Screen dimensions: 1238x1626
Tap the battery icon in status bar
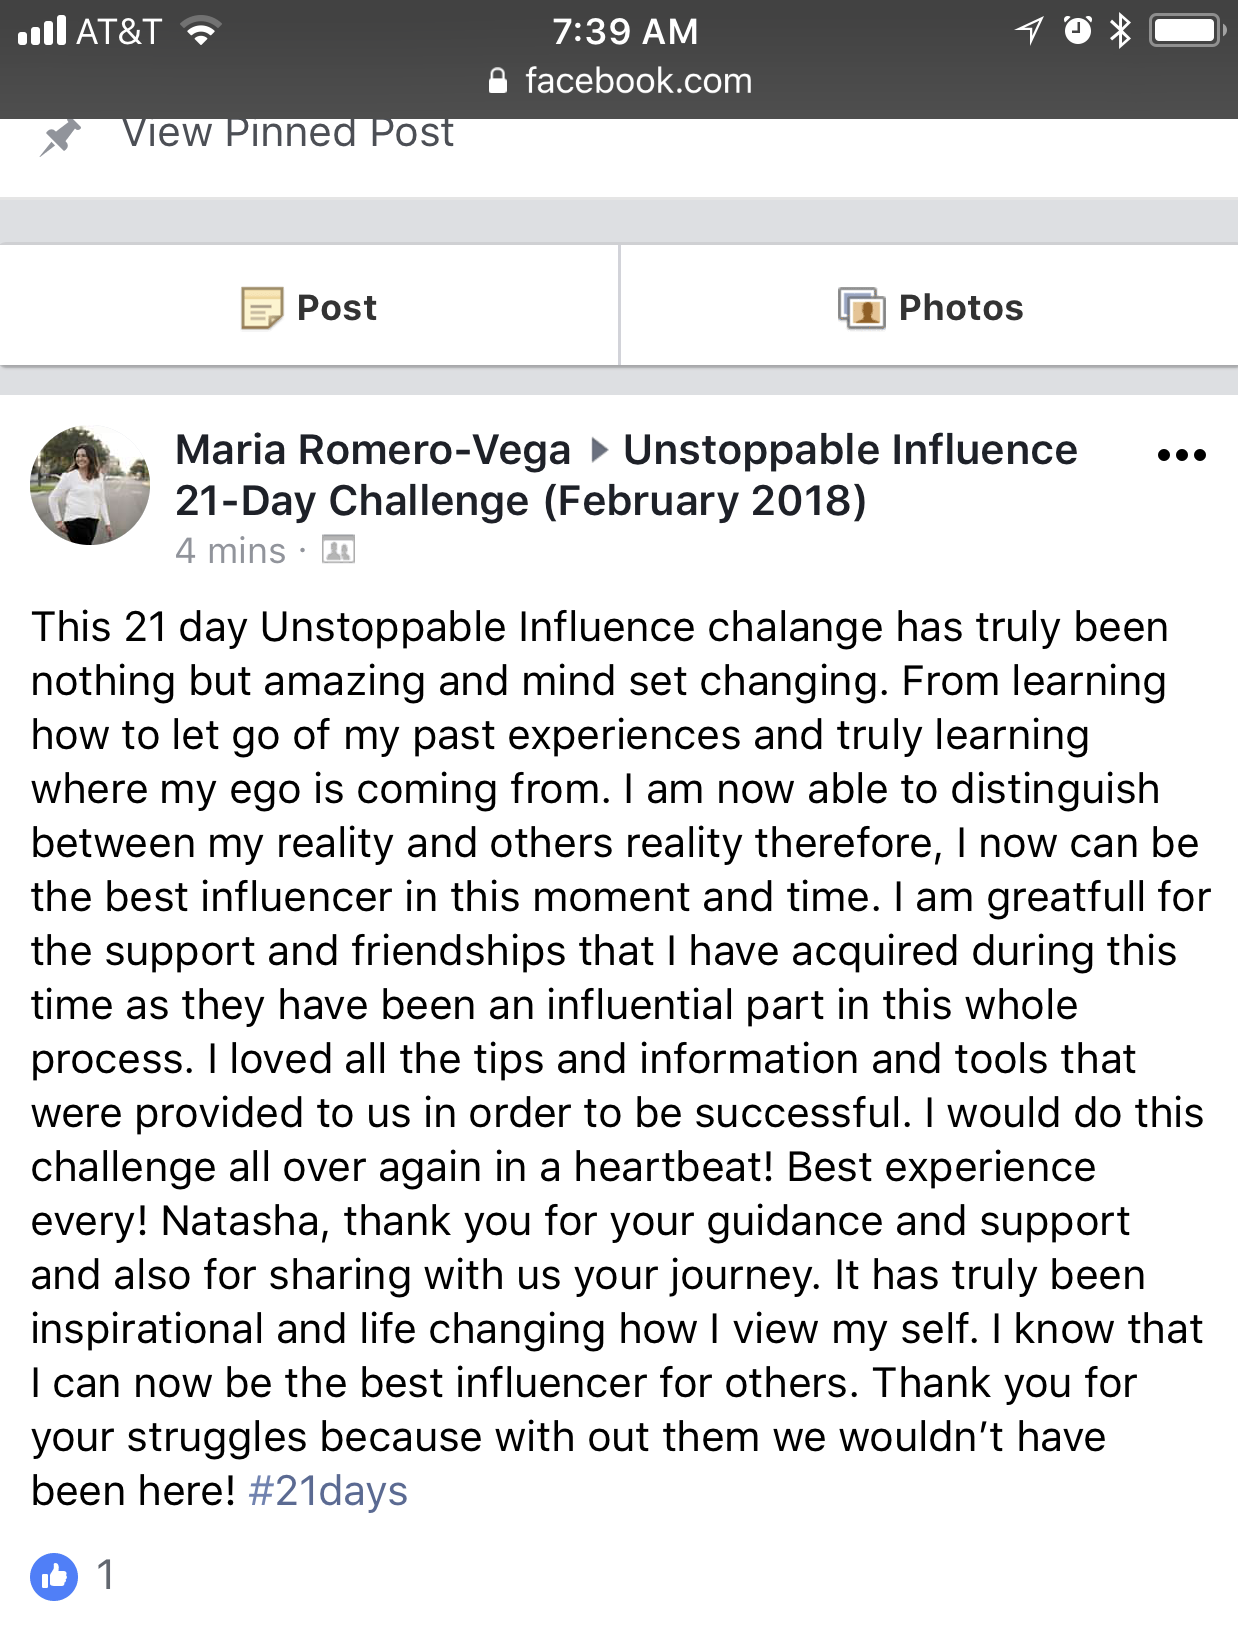1187,31
